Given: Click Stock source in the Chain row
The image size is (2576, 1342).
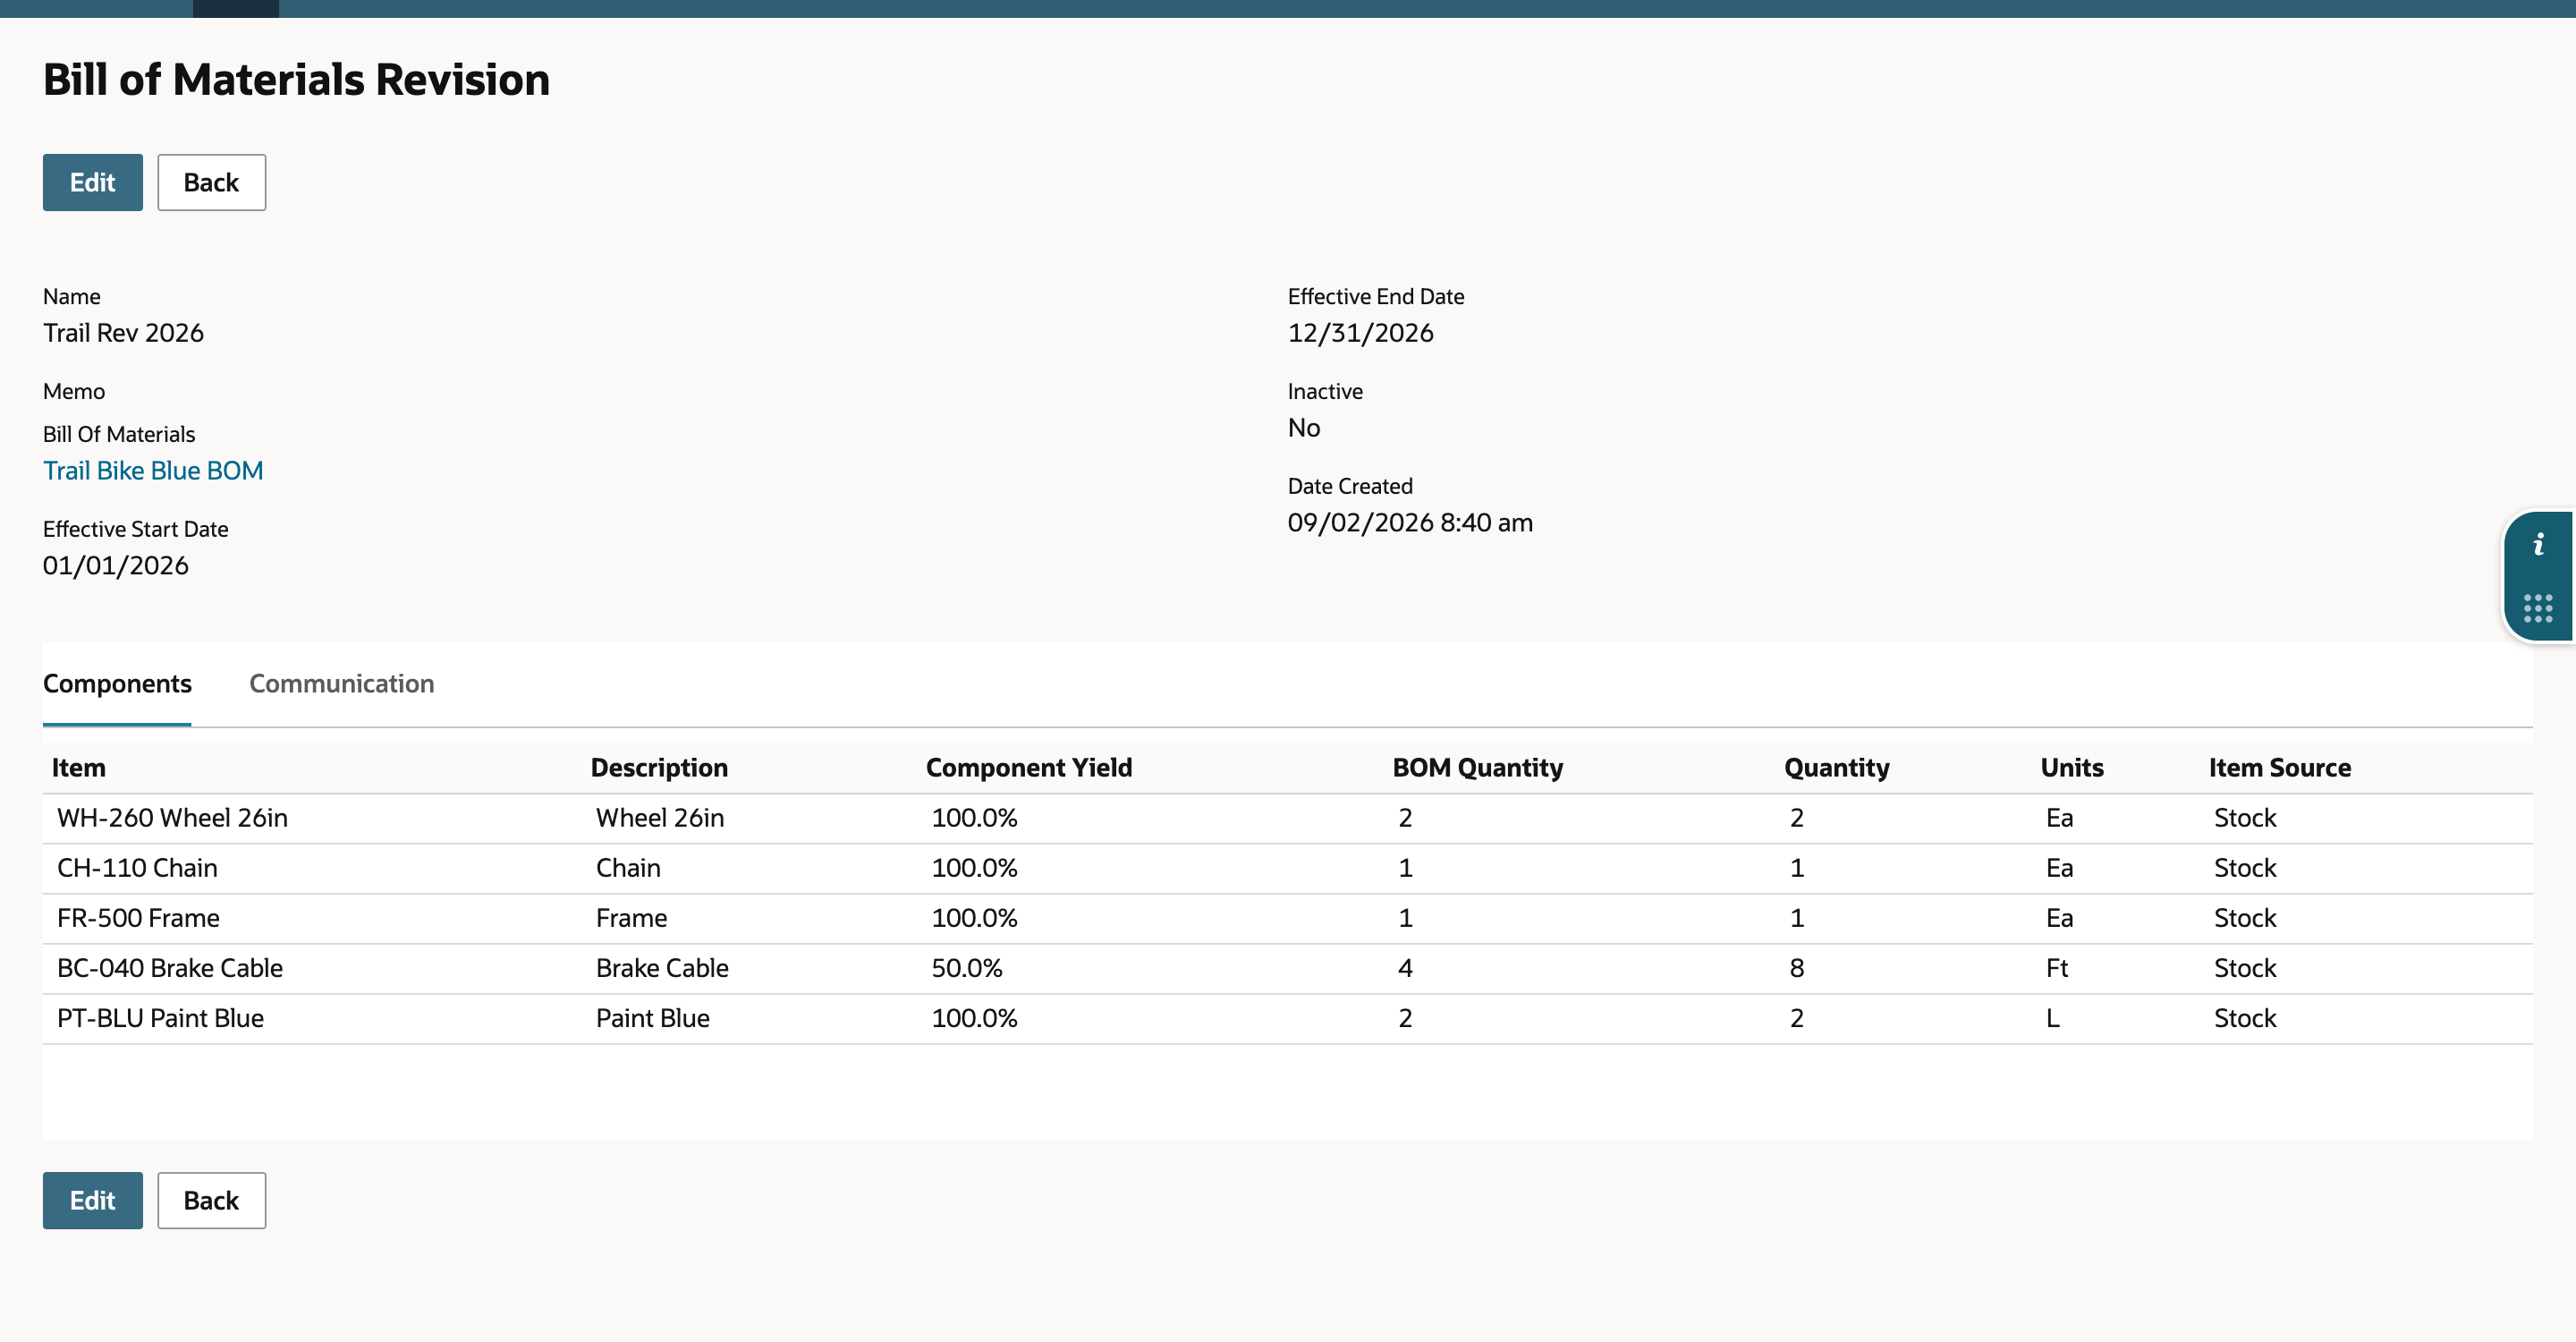Looking at the screenshot, I should [x=2245, y=868].
